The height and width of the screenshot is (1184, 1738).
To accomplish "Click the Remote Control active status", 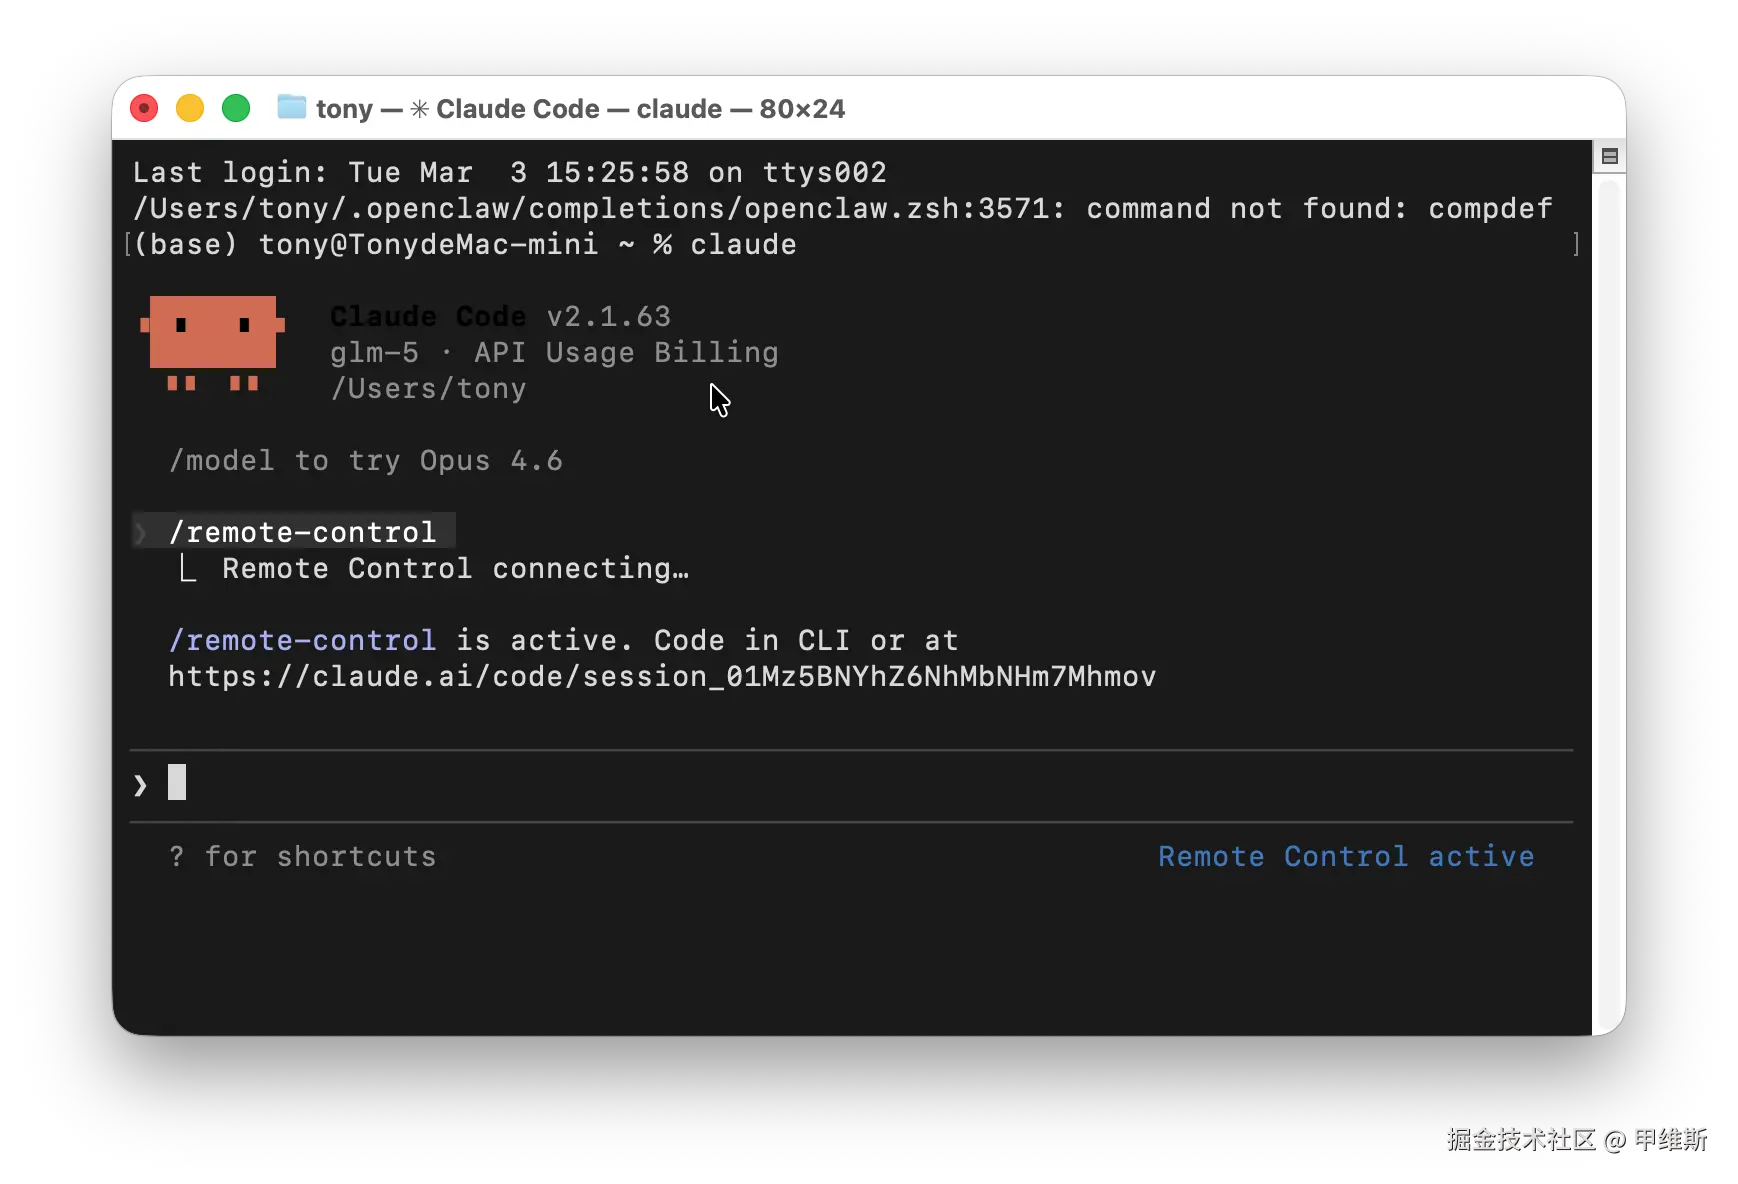I will coord(1346,857).
